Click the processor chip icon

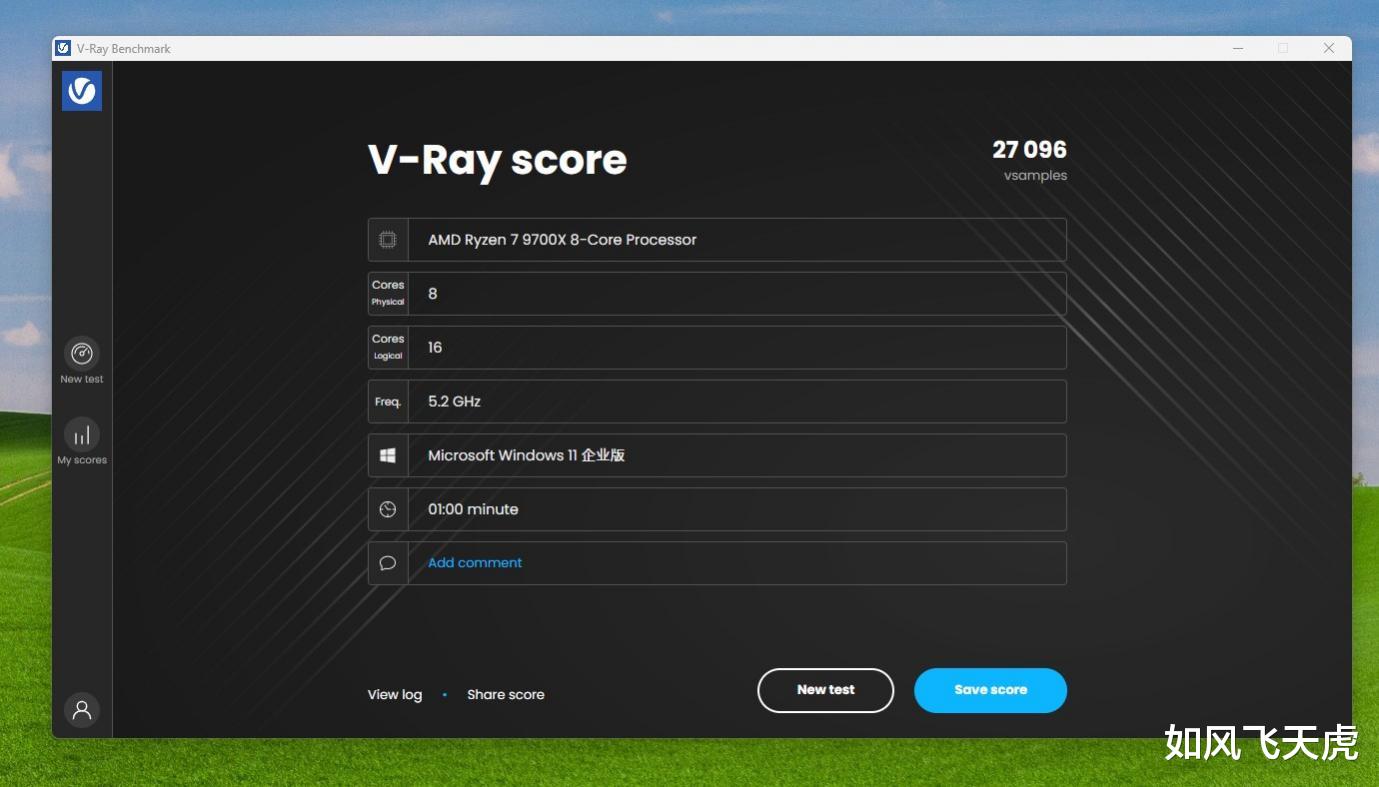pyautogui.click(x=388, y=240)
